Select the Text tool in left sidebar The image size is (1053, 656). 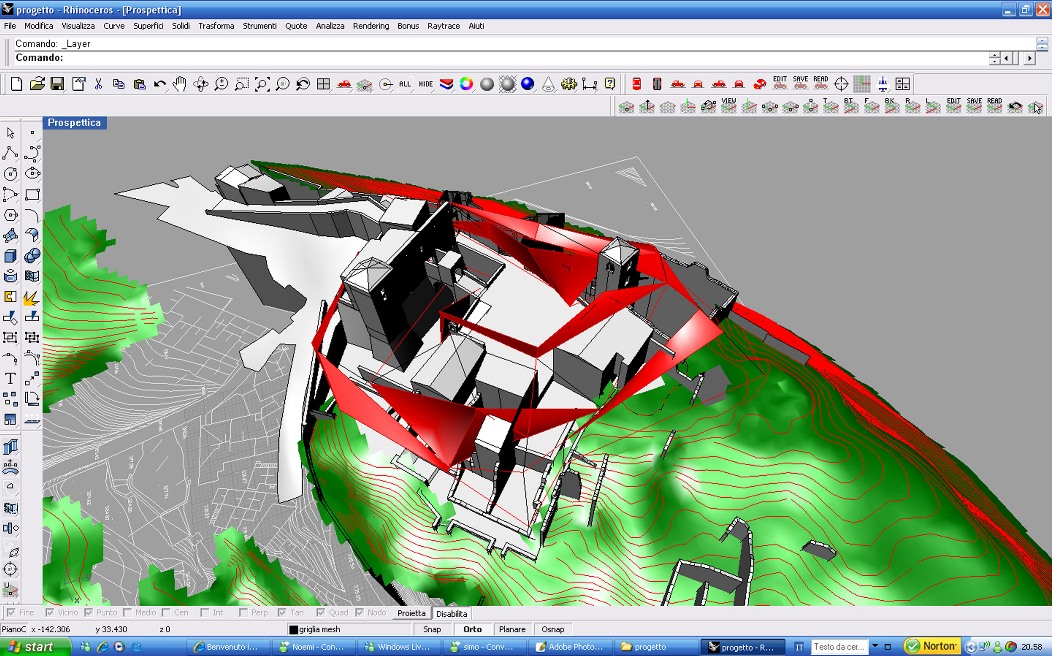pos(11,379)
